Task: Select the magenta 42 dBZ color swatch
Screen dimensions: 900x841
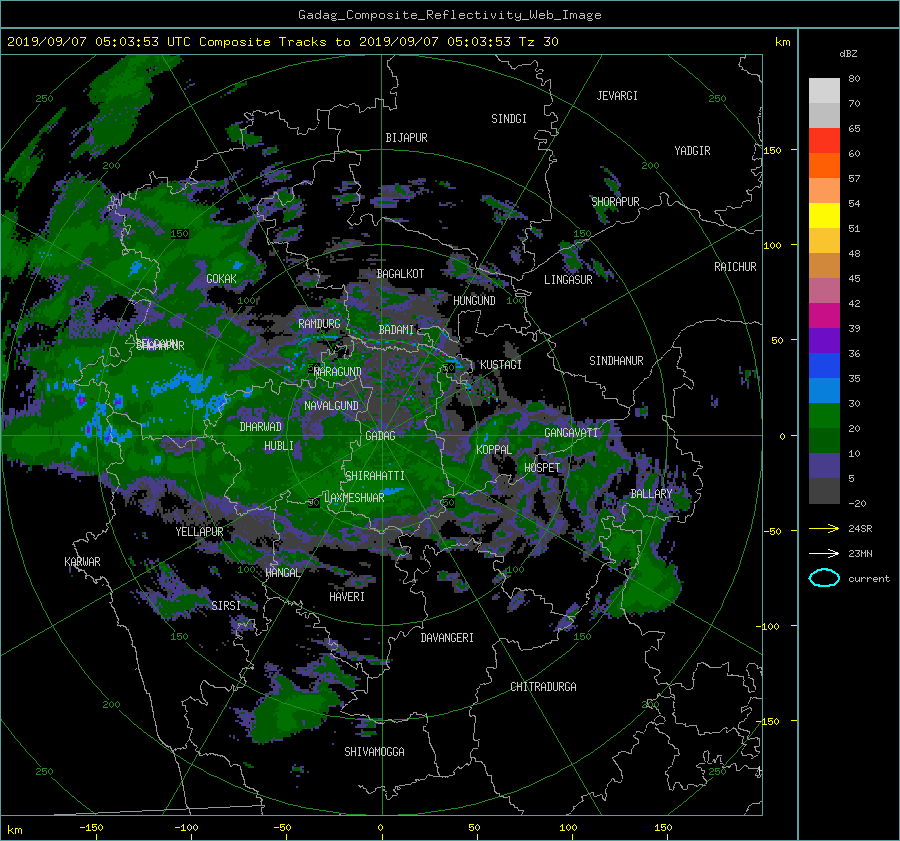Action: (824, 315)
